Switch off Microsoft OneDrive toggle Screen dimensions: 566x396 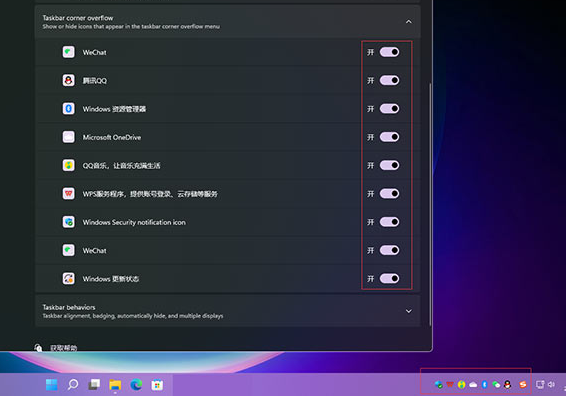pos(389,137)
